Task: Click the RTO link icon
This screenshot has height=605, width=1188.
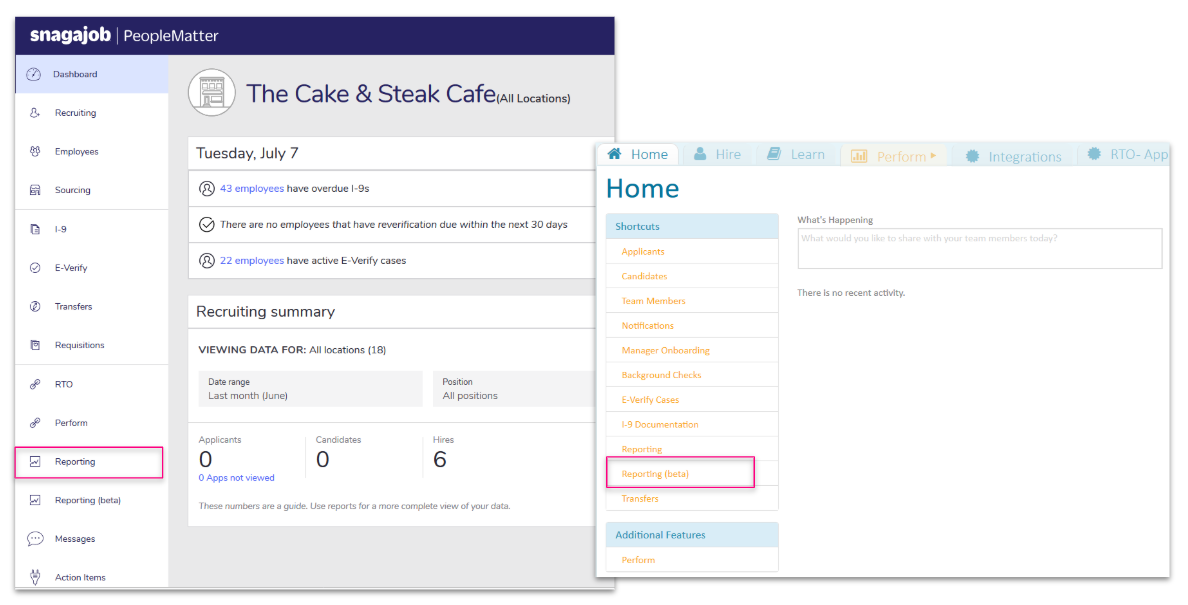Action: pos(35,384)
